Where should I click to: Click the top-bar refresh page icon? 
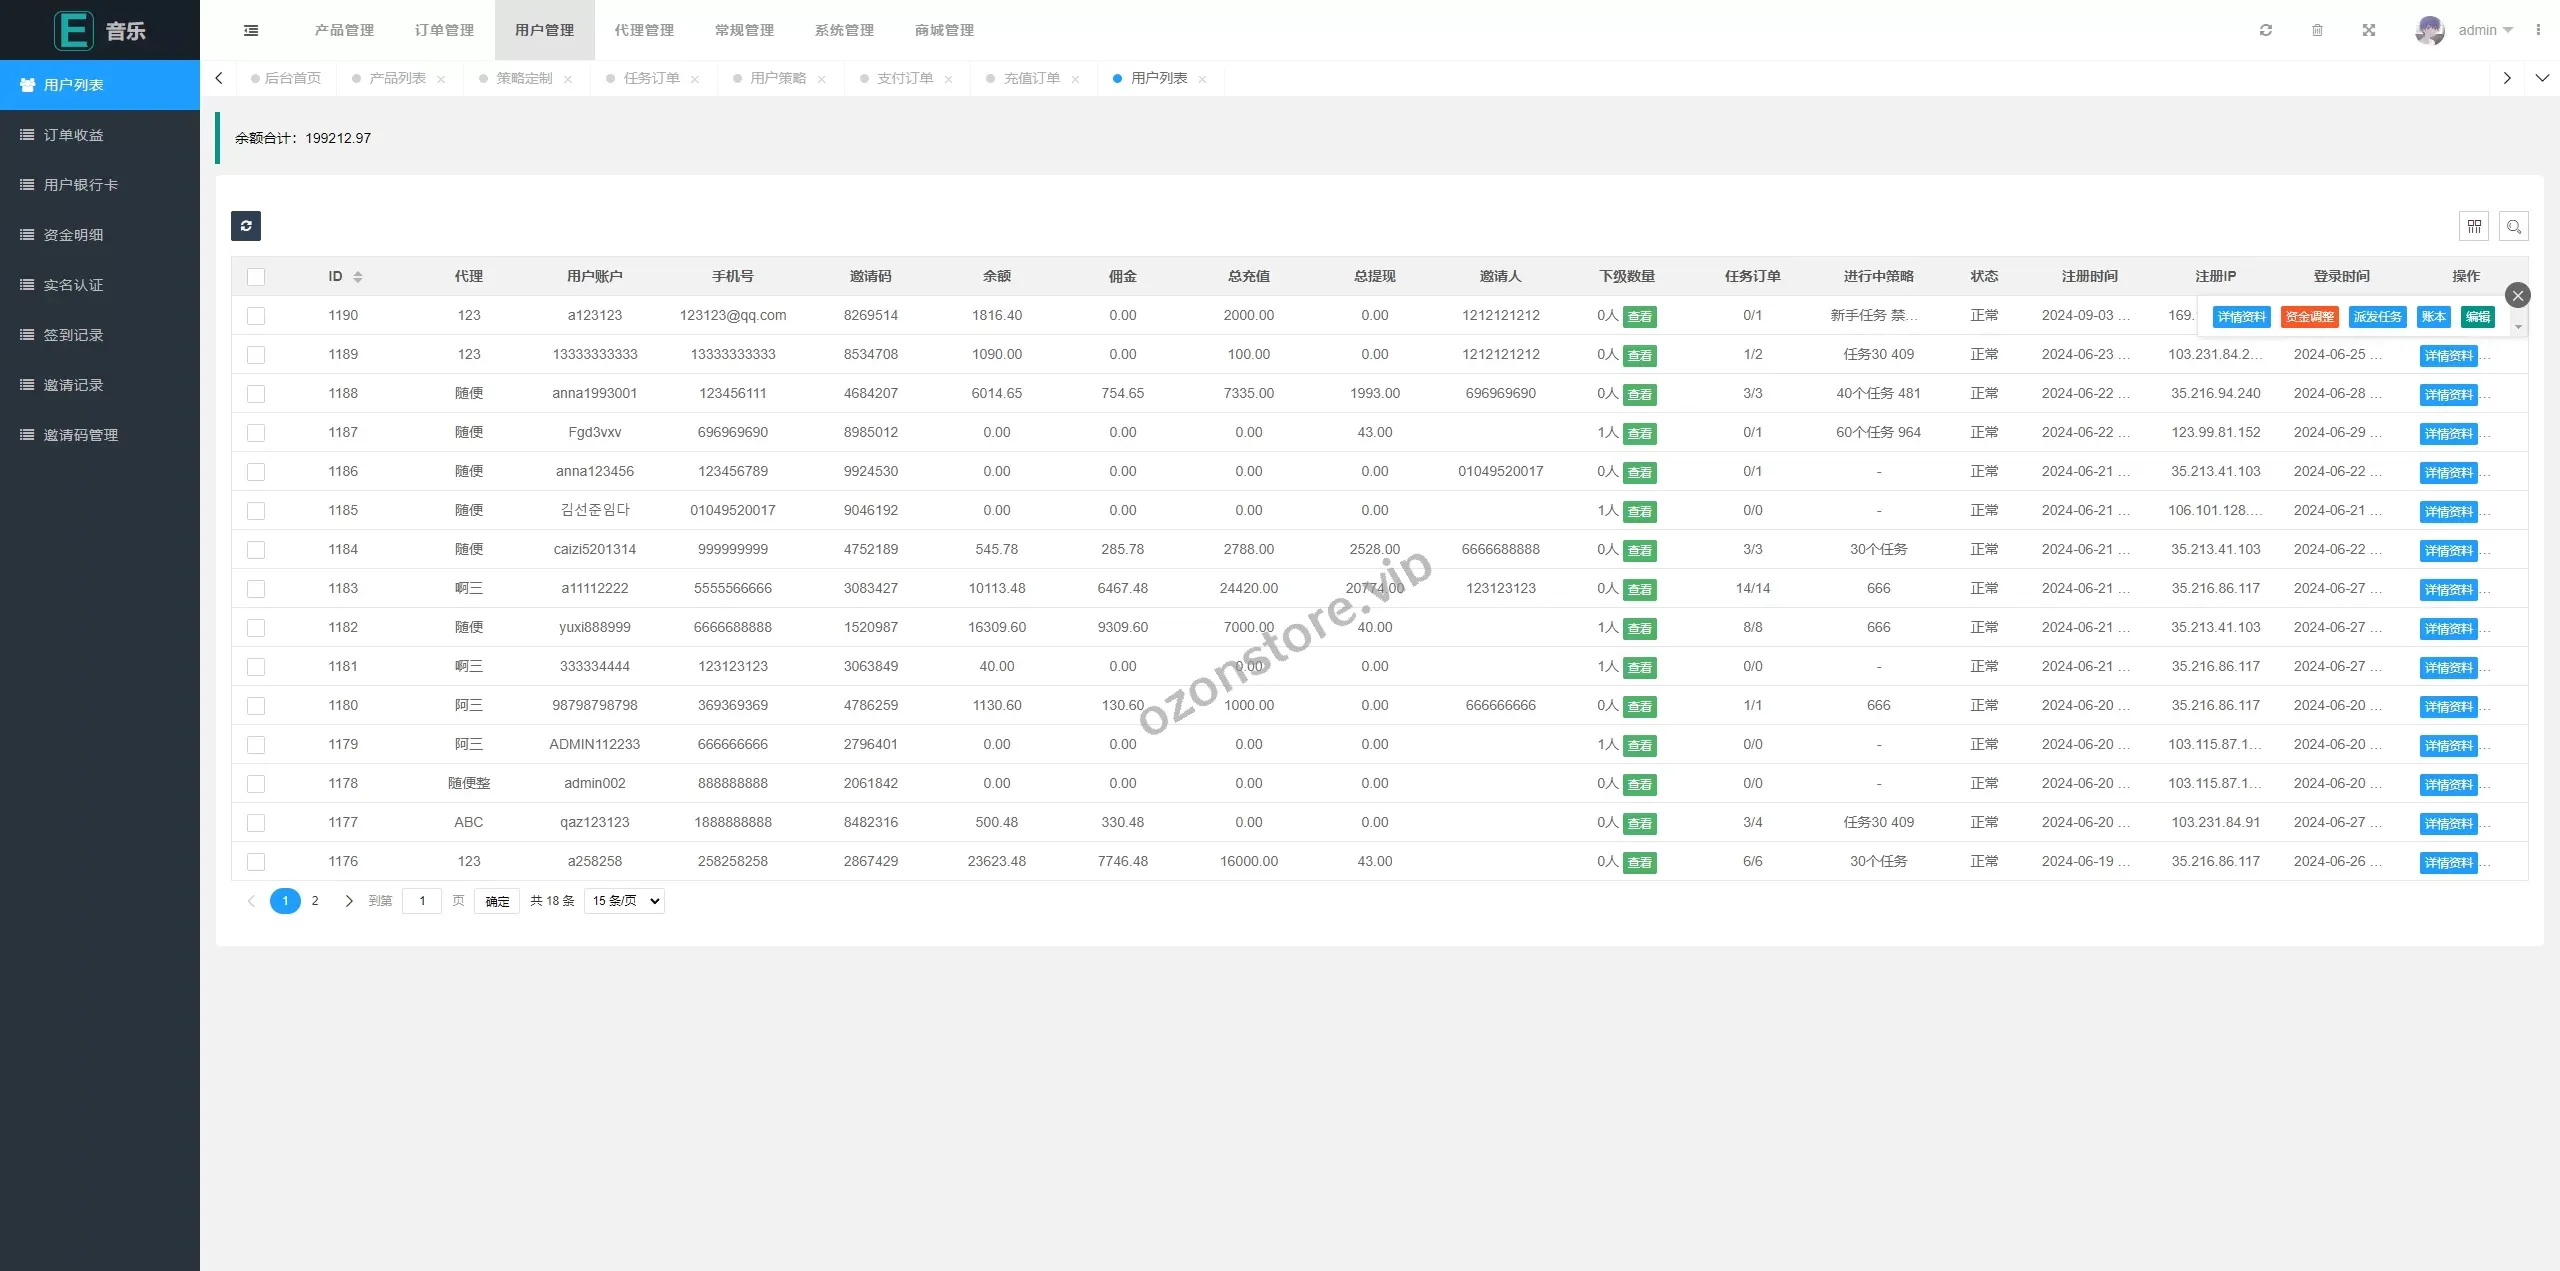(x=2266, y=30)
